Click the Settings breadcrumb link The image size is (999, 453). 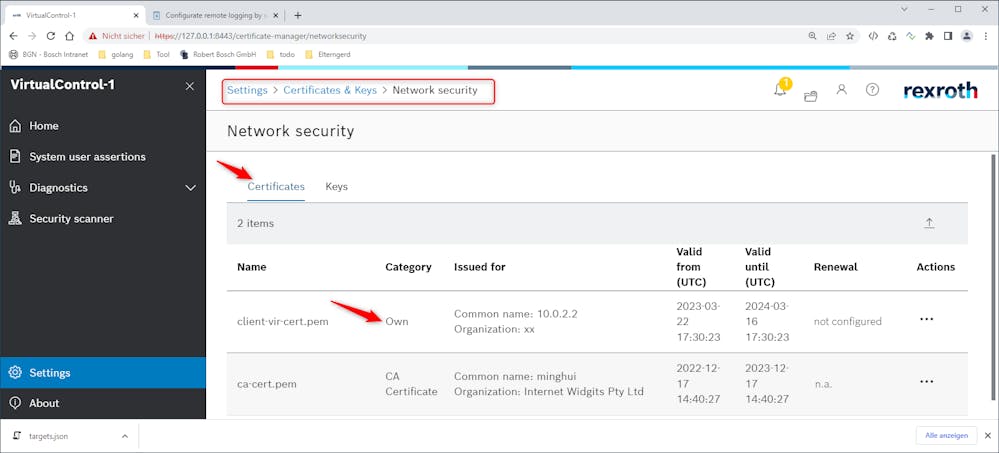coord(247,90)
